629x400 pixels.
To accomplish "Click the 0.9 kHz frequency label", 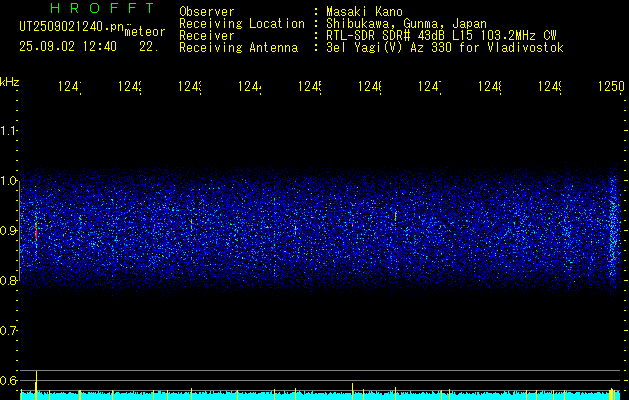I will [x=8, y=231].
